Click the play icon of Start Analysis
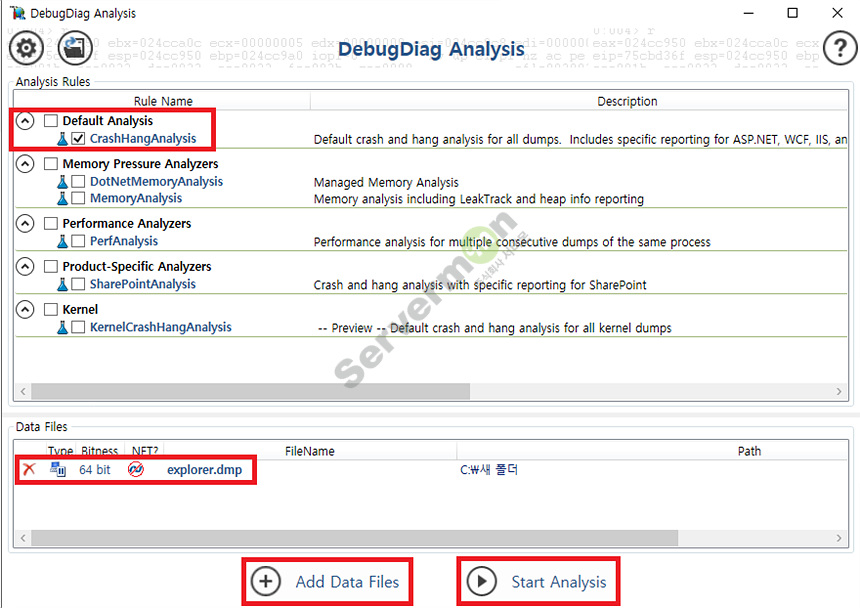This screenshot has height=608, width=860. [482, 581]
